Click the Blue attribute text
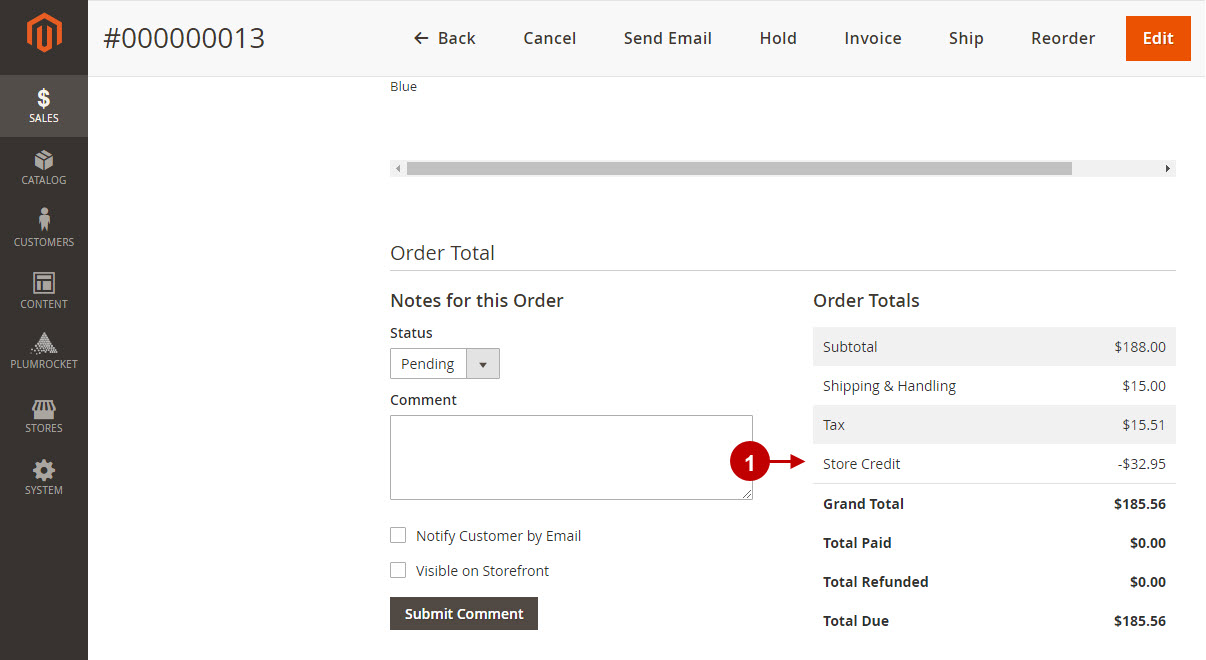This screenshot has width=1206, height=660. (403, 87)
